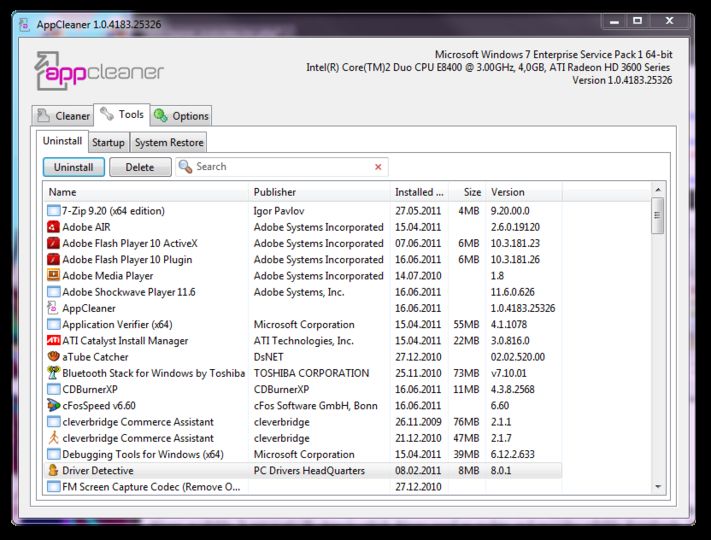Click the CDBurnerXP row icon

point(54,389)
